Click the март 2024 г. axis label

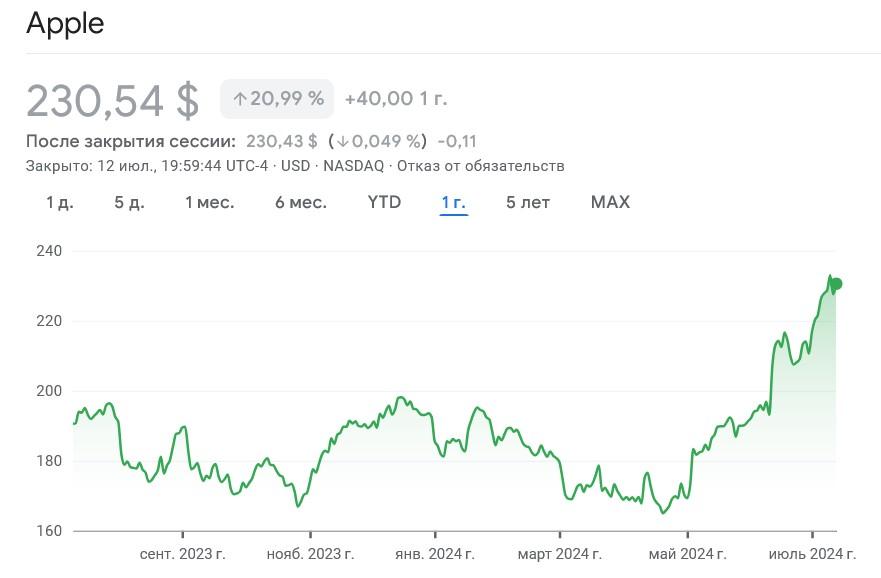pyautogui.click(x=560, y=554)
